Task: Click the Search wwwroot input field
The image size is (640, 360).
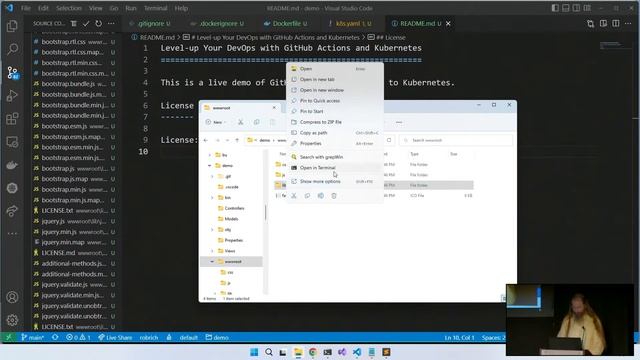Action: point(456,140)
